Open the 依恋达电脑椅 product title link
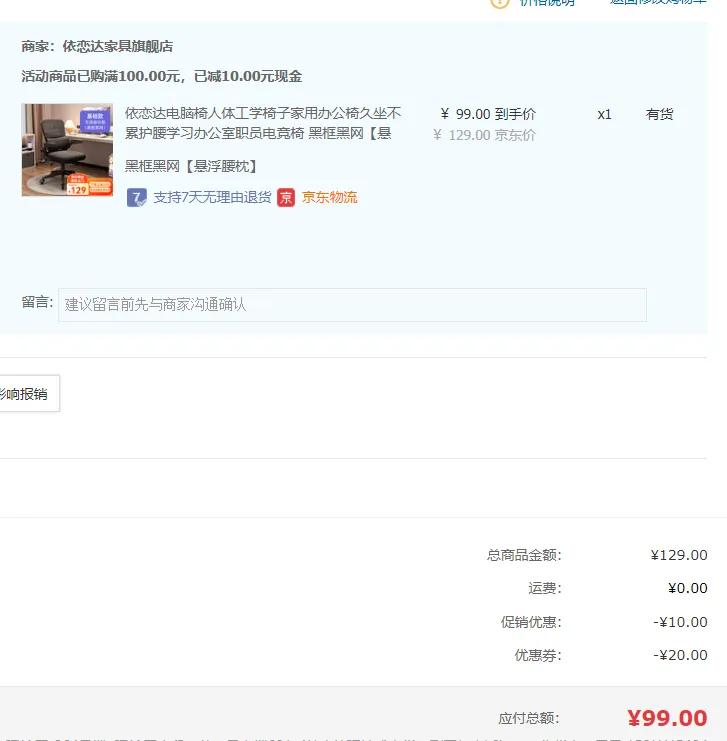Viewport: 727px width, 741px height. coord(263,123)
